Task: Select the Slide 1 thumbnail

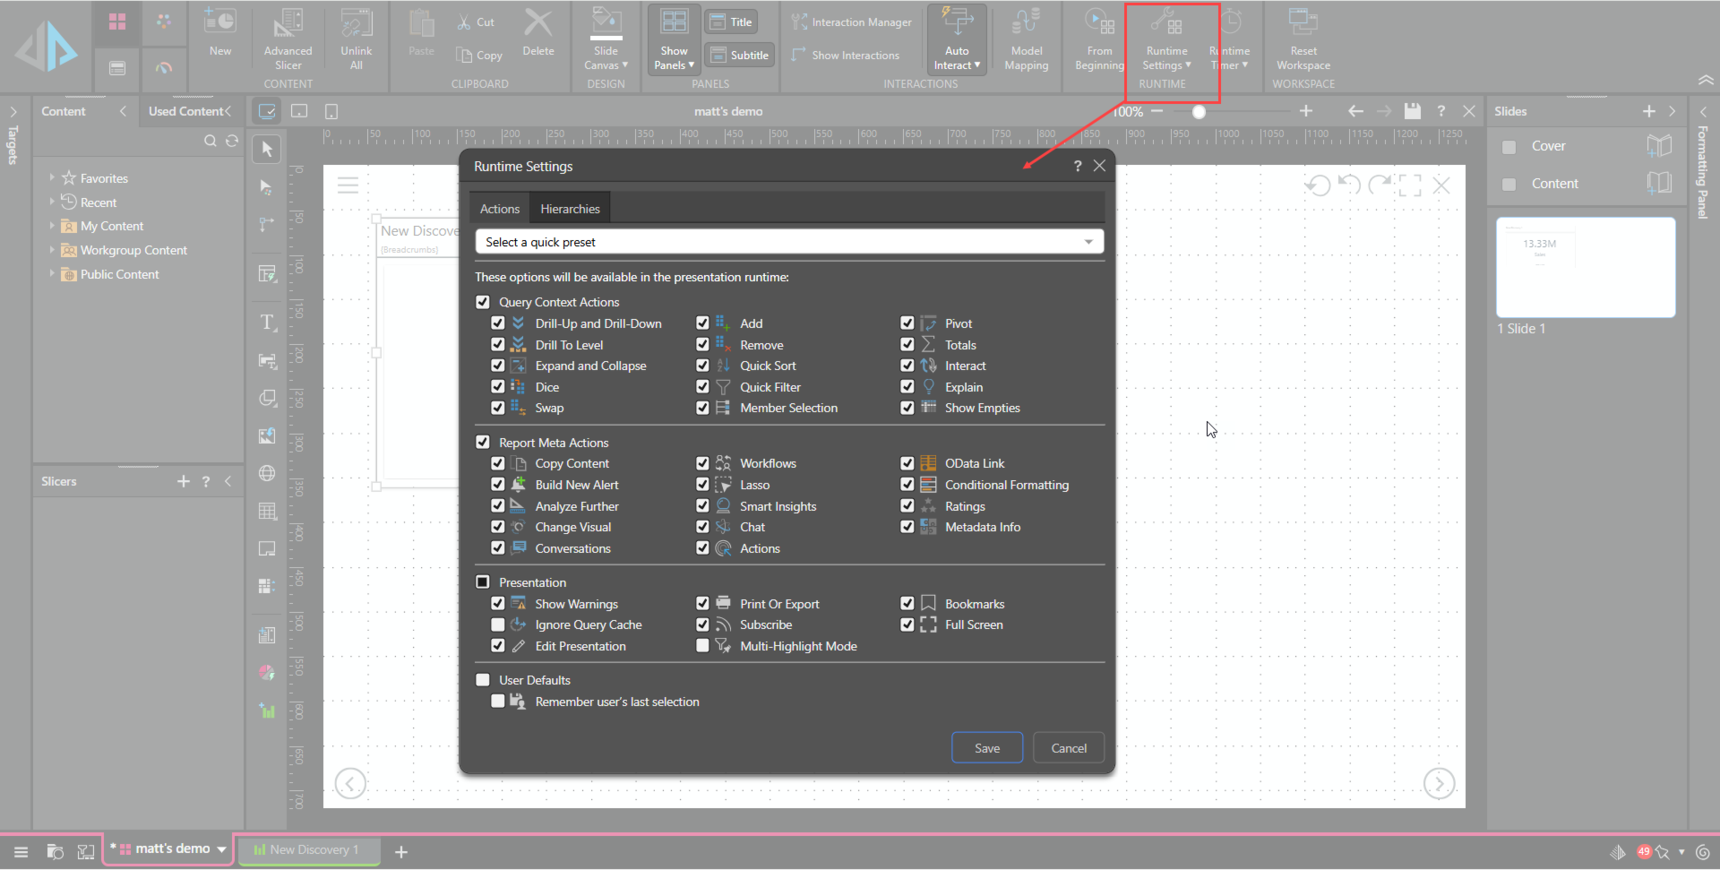Action: tap(1585, 267)
